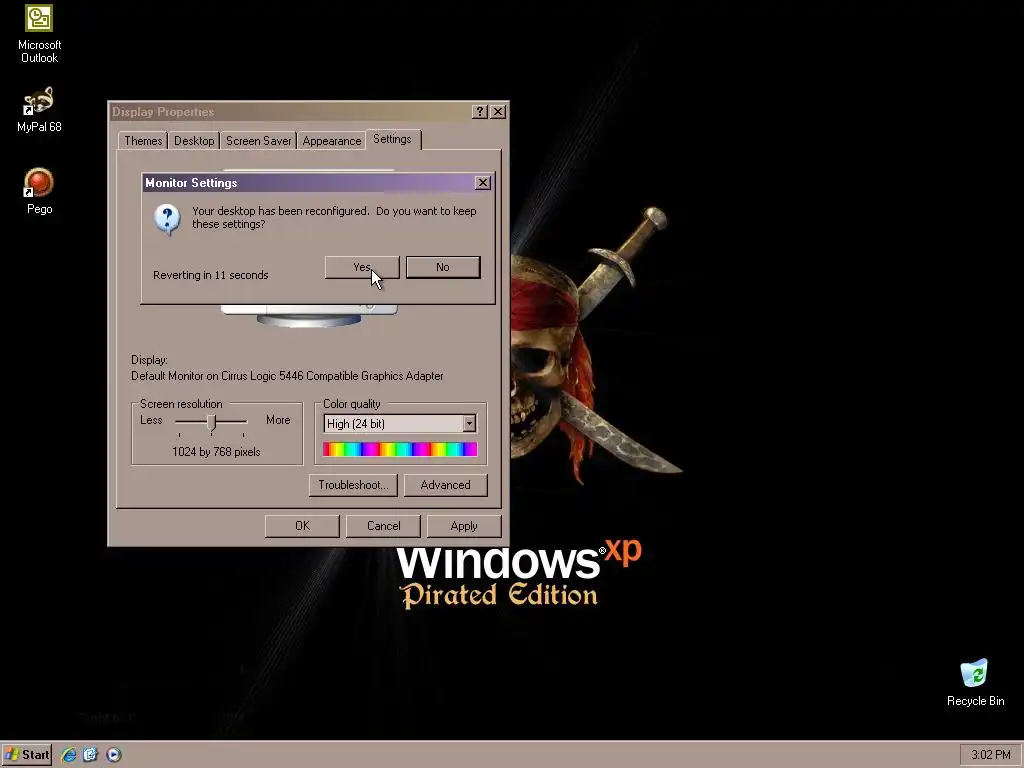
Task: Click the 'Reverting in 11 seconds' text
Action: click(x=211, y=275)
